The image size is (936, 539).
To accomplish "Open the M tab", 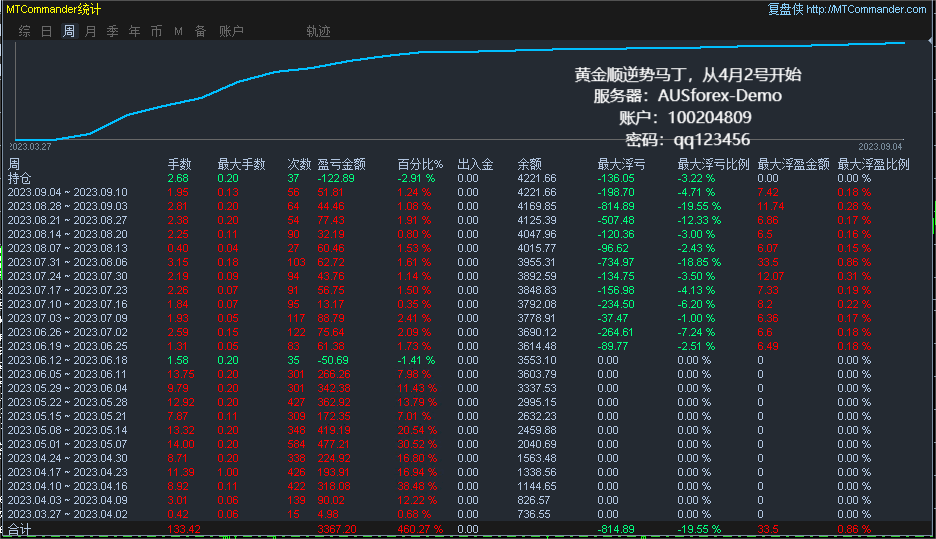I will pos(178,31).
